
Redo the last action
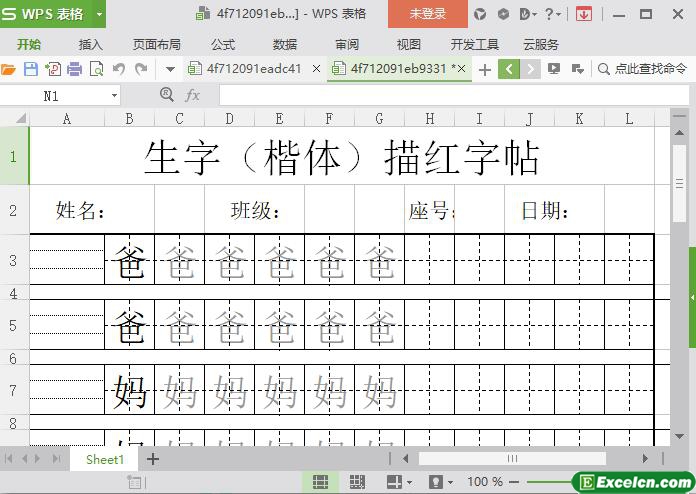[x=141, y=69]
